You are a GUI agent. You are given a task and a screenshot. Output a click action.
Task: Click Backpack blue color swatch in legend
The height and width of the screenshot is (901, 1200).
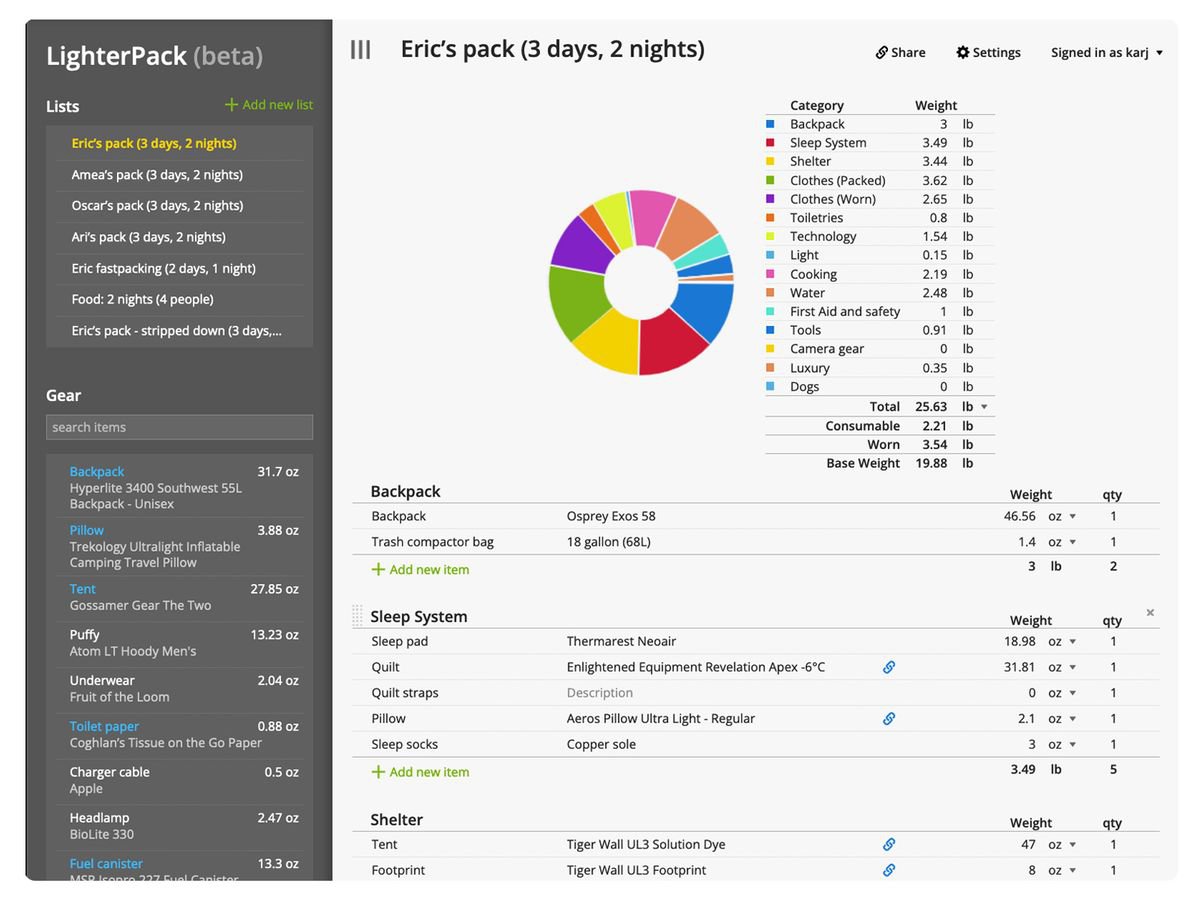[770, 124]
